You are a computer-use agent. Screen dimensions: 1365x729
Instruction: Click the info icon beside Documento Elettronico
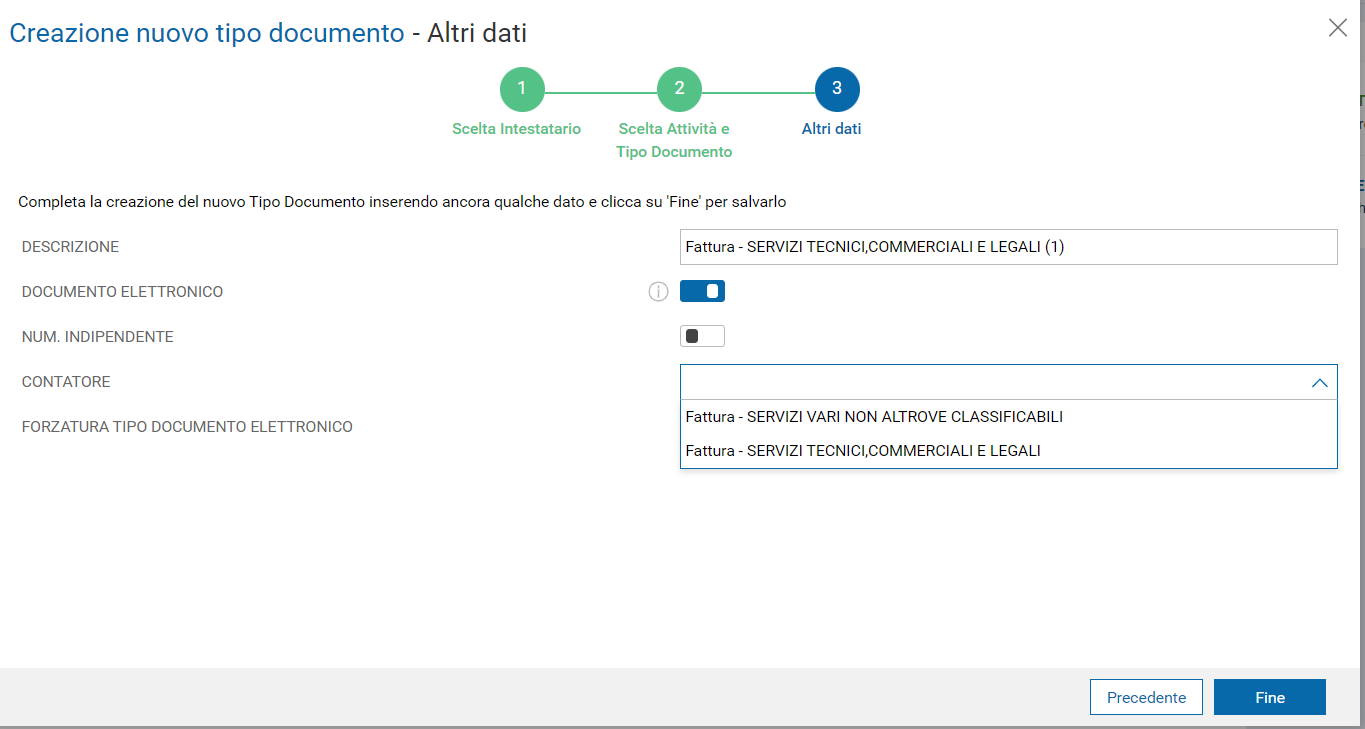pos(658,292)
